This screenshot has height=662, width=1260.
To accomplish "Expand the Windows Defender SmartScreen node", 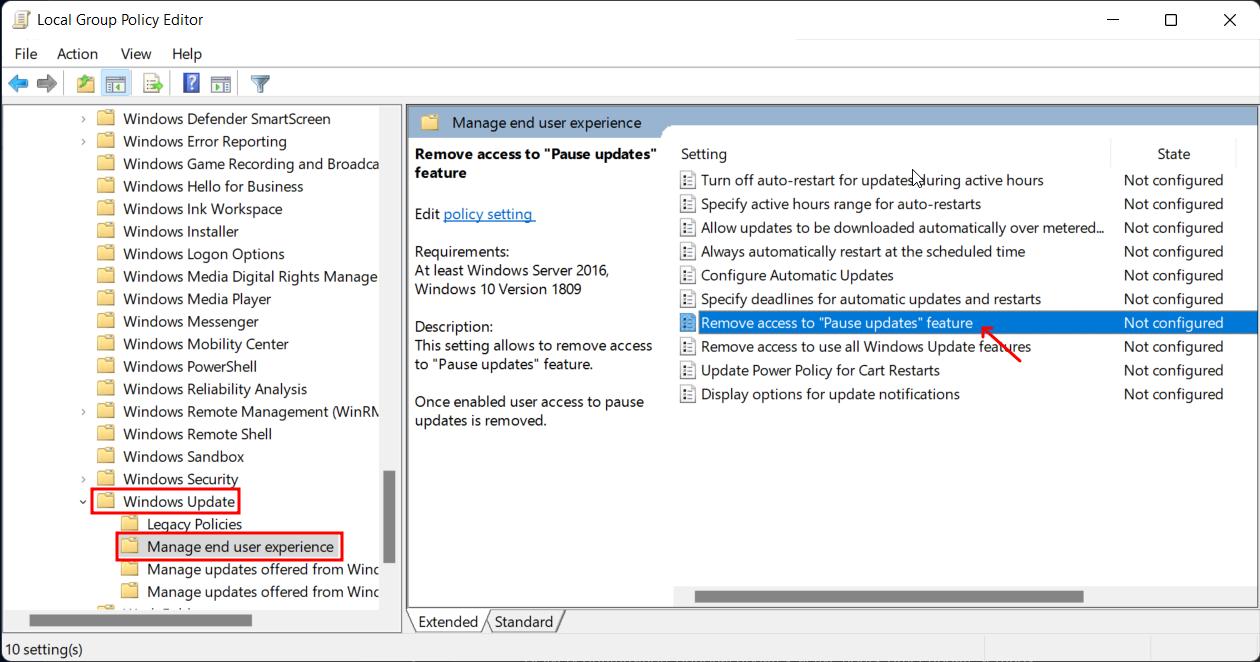I will (83, 119).
